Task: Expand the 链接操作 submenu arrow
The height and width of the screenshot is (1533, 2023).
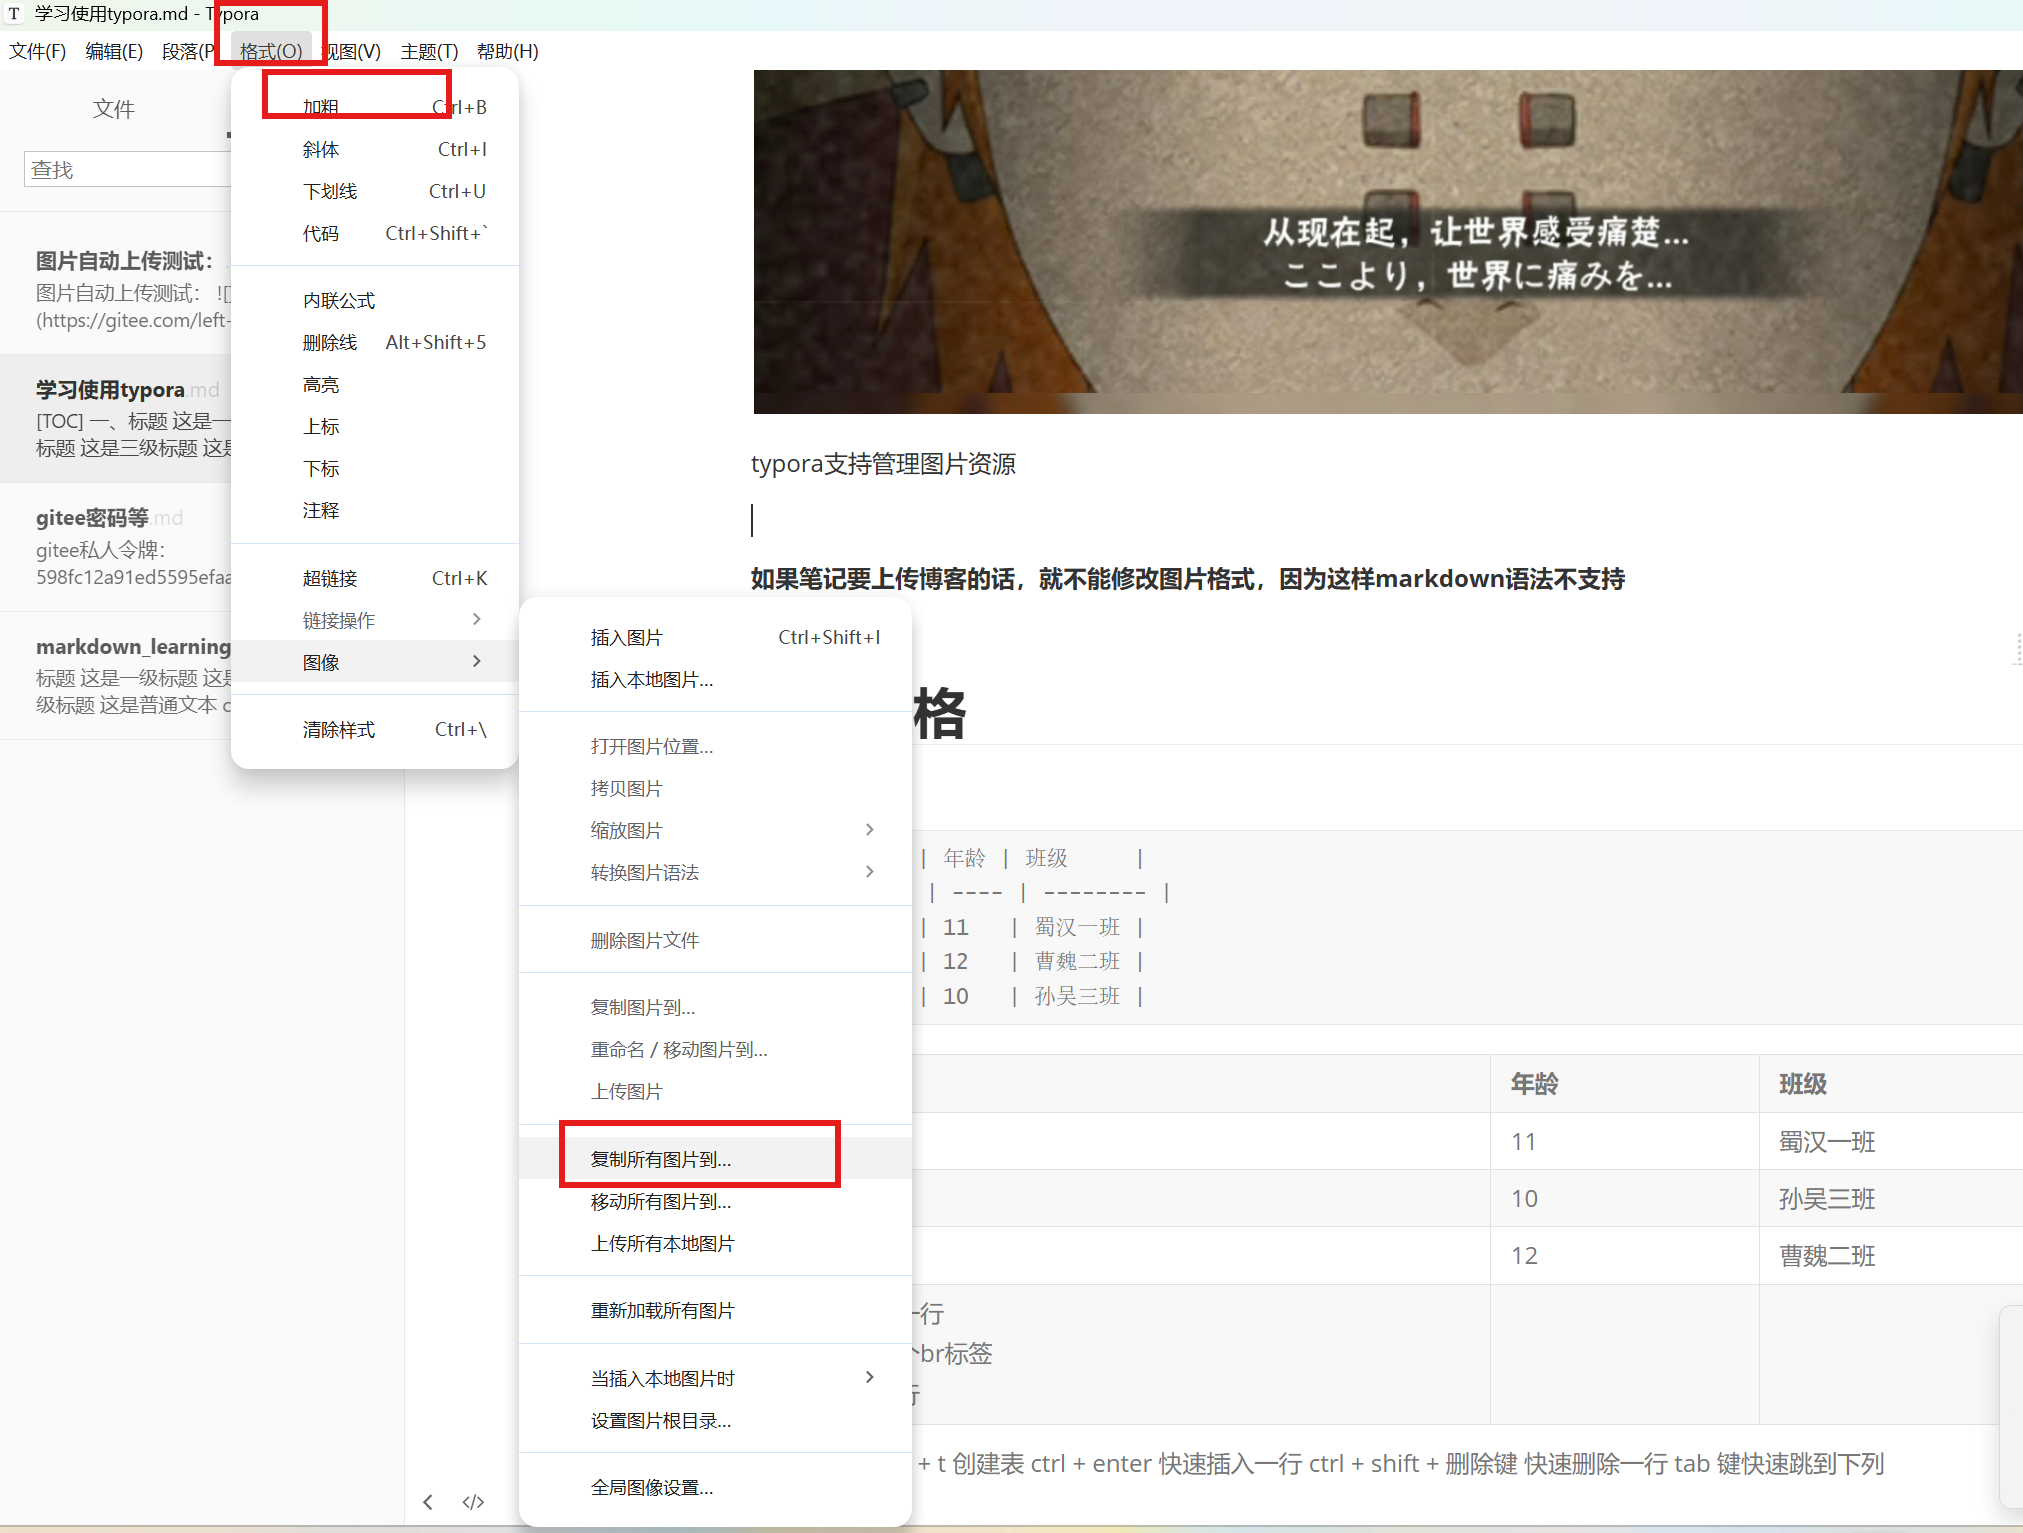Action: point(476,620)
